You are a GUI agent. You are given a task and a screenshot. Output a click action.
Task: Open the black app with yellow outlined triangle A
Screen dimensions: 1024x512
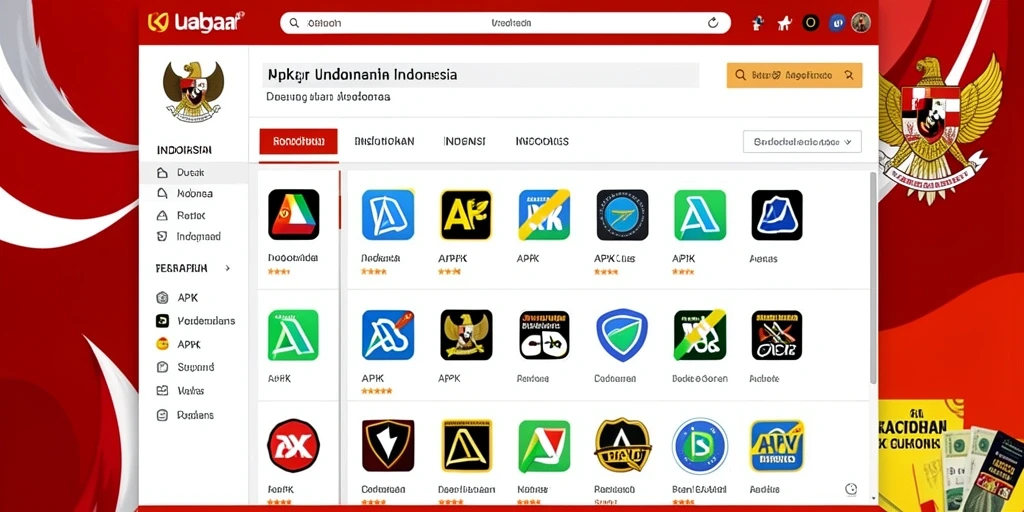[x=466, y=445]
